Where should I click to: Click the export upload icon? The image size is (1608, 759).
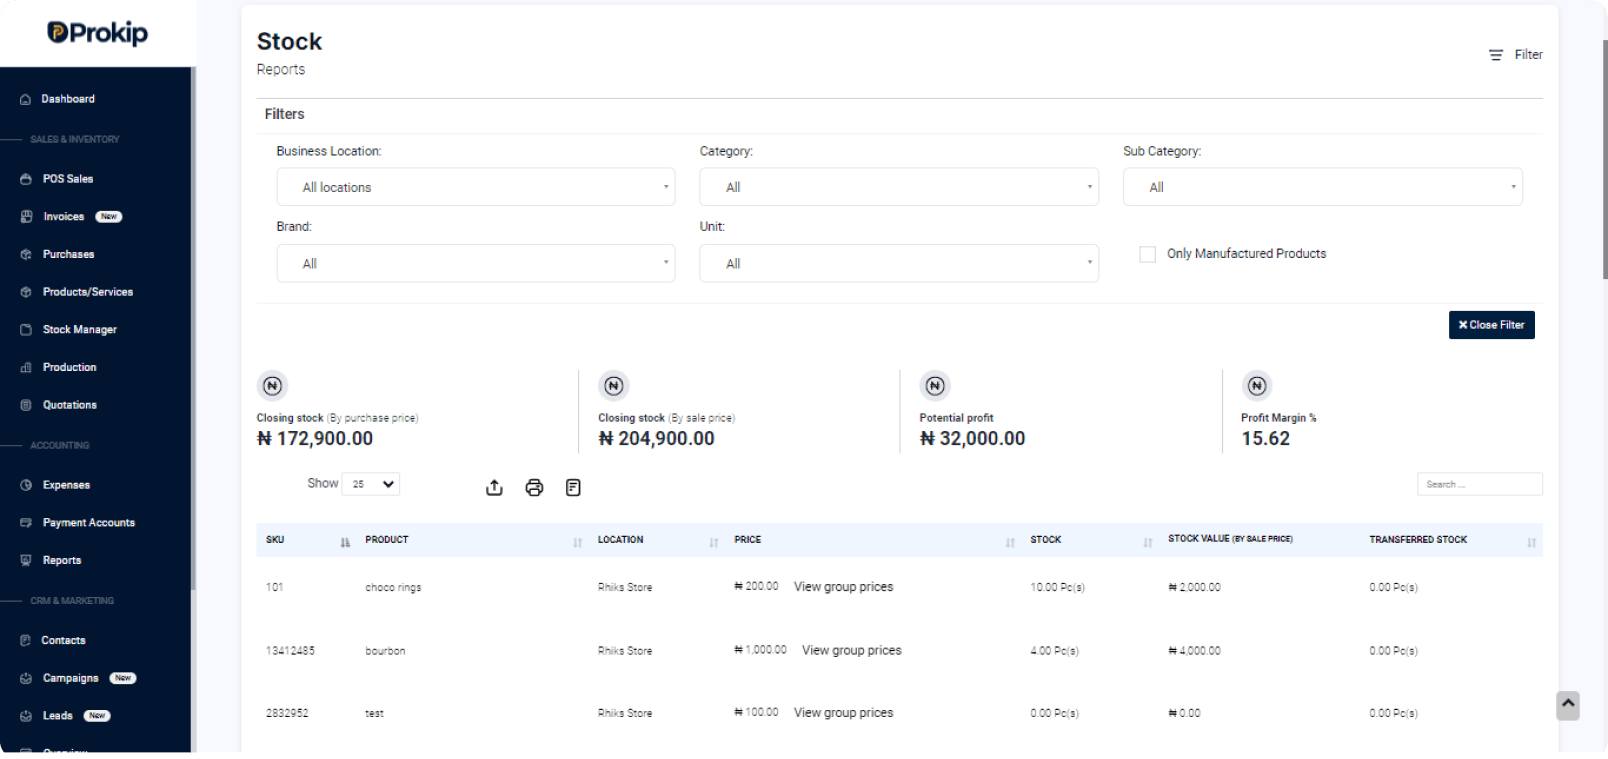(x=494, y=488)
